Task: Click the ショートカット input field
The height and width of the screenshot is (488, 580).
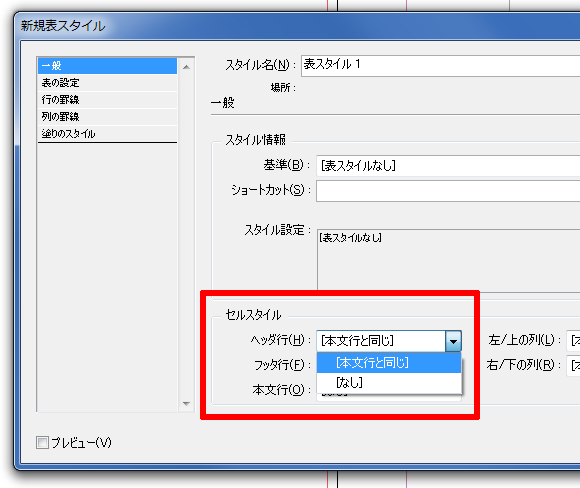Action: point(448,191)
